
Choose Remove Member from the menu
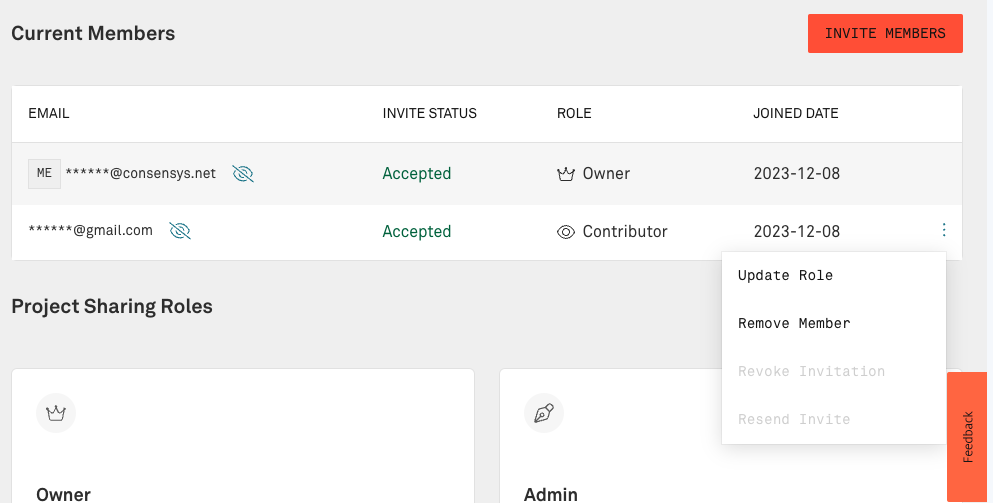tap(794, 324)
